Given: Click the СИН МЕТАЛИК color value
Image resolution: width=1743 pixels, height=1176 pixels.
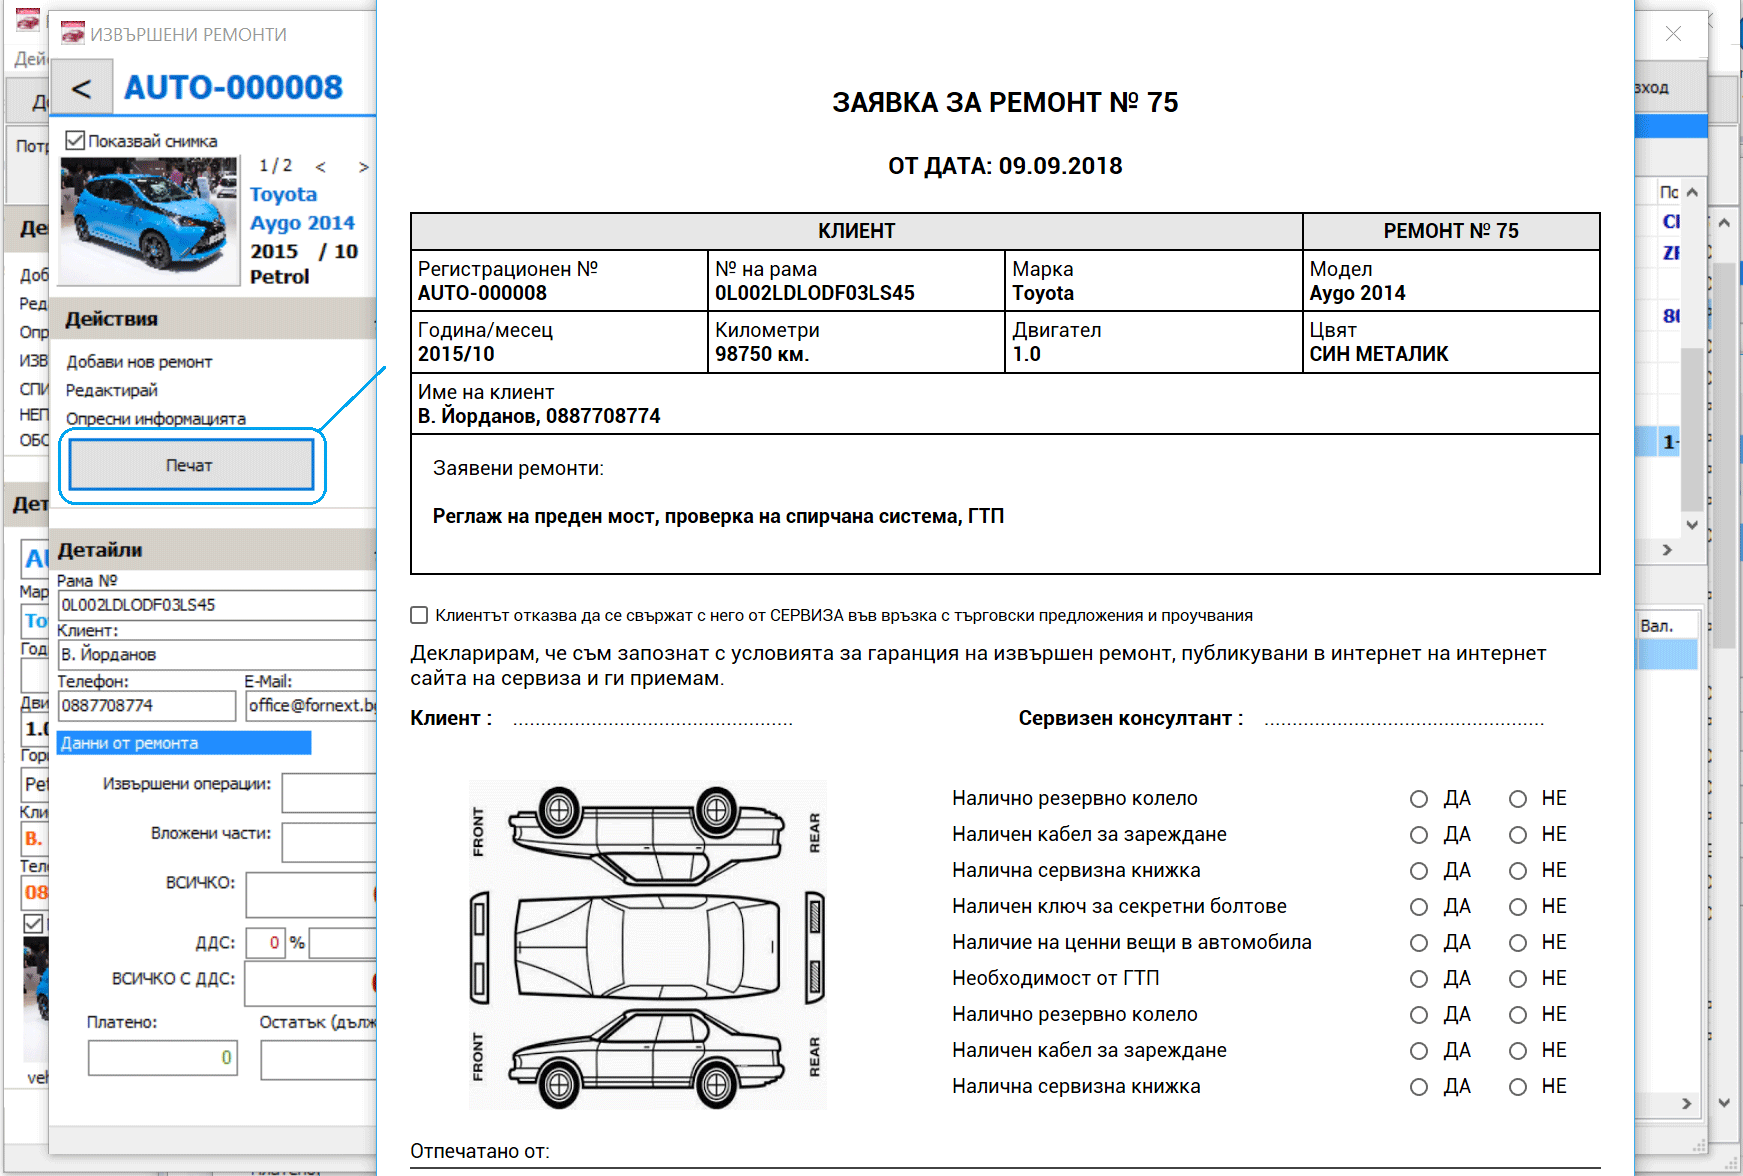Looking at the screenshot, I should tap(1379, 354).
